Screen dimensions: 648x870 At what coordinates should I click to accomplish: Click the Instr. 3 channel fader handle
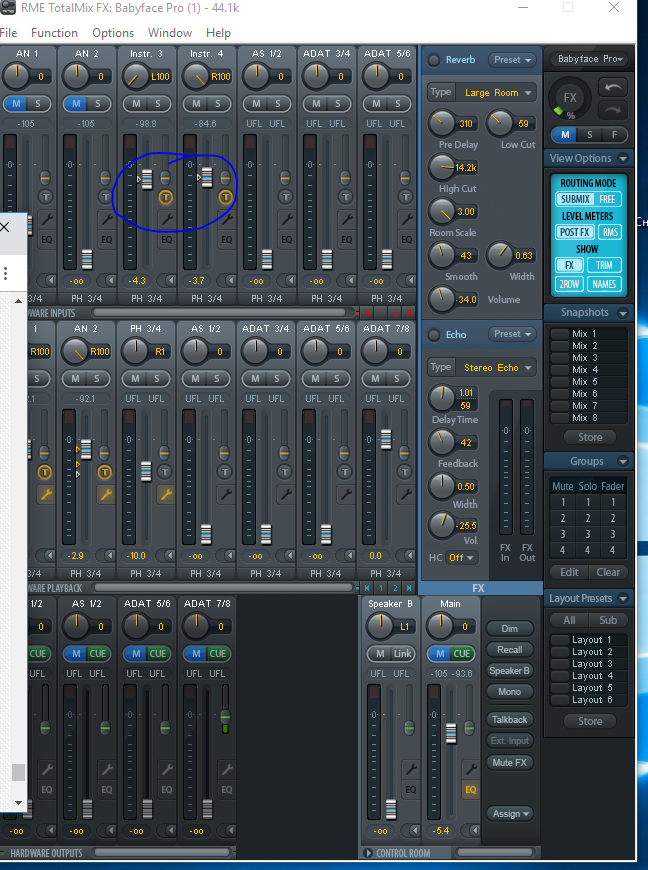147,179
